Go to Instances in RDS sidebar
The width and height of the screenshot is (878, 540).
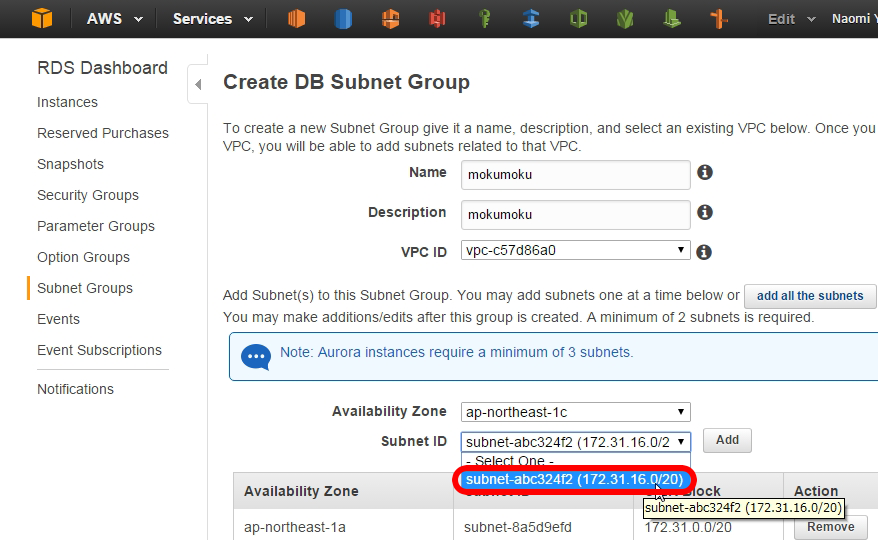(67, 102)
